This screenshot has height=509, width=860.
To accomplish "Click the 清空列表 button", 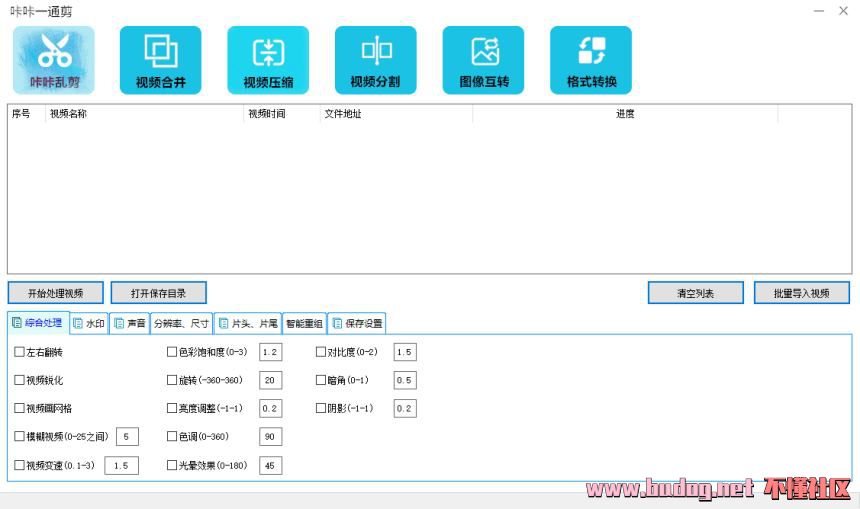I will click(695, 293).
